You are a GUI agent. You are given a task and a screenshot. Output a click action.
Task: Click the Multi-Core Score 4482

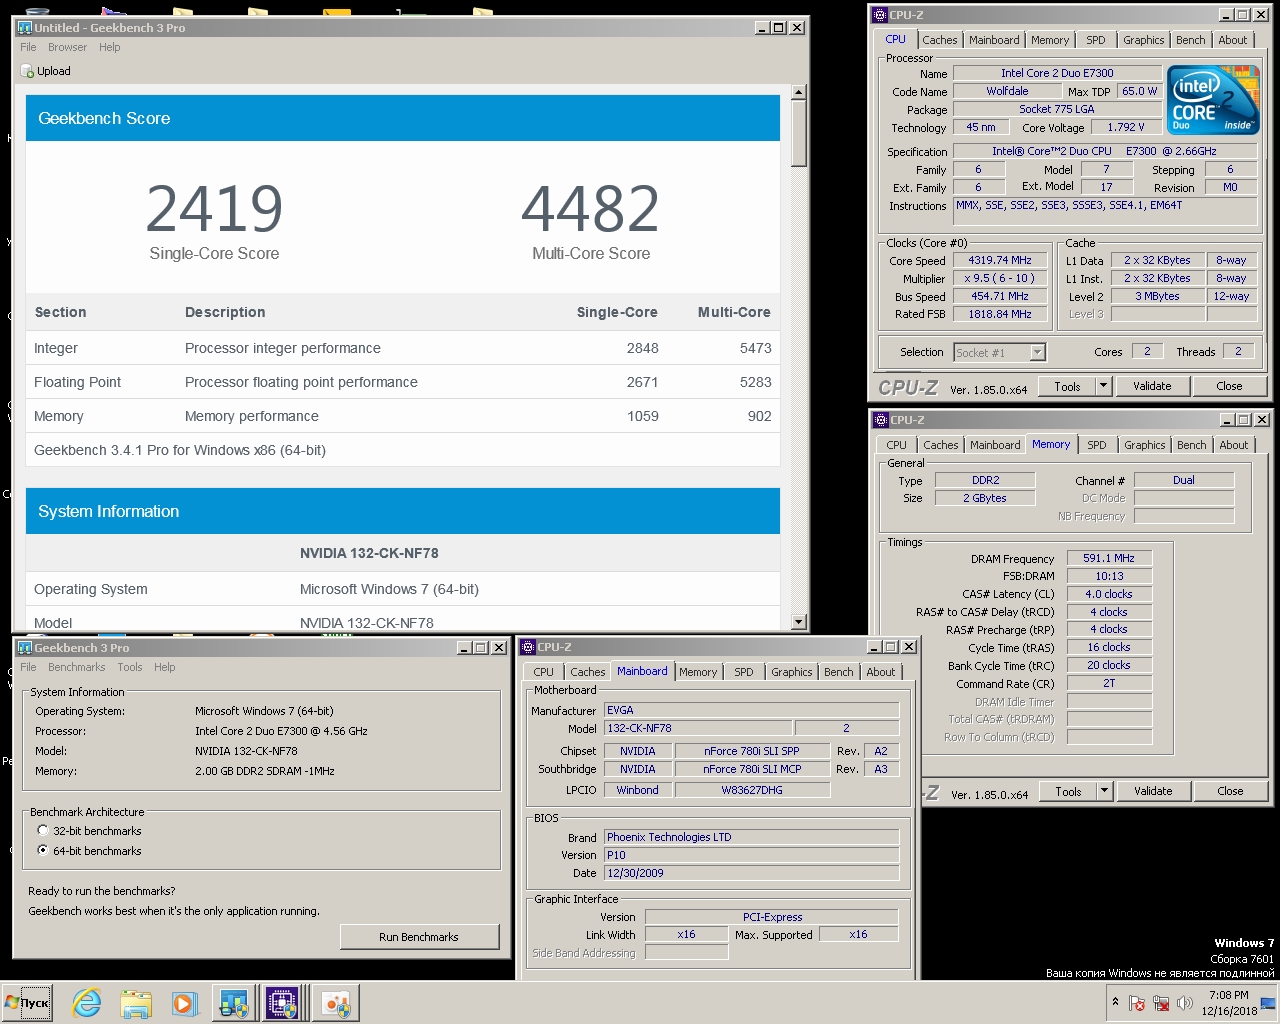[590, 209]
